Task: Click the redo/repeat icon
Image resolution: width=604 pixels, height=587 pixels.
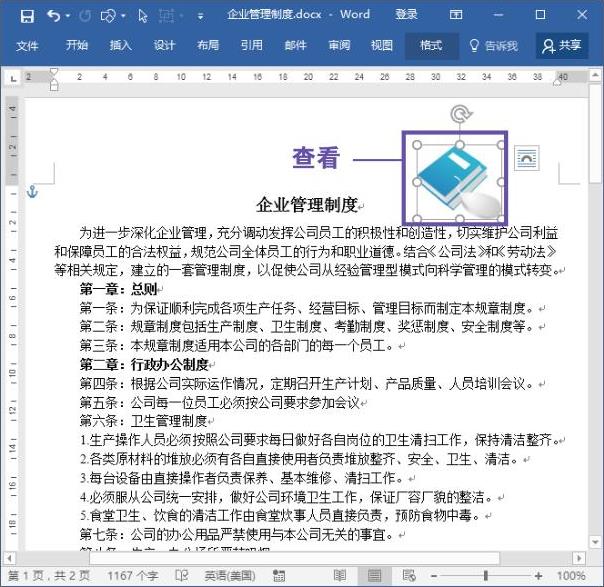Action: tap(85, 16)
